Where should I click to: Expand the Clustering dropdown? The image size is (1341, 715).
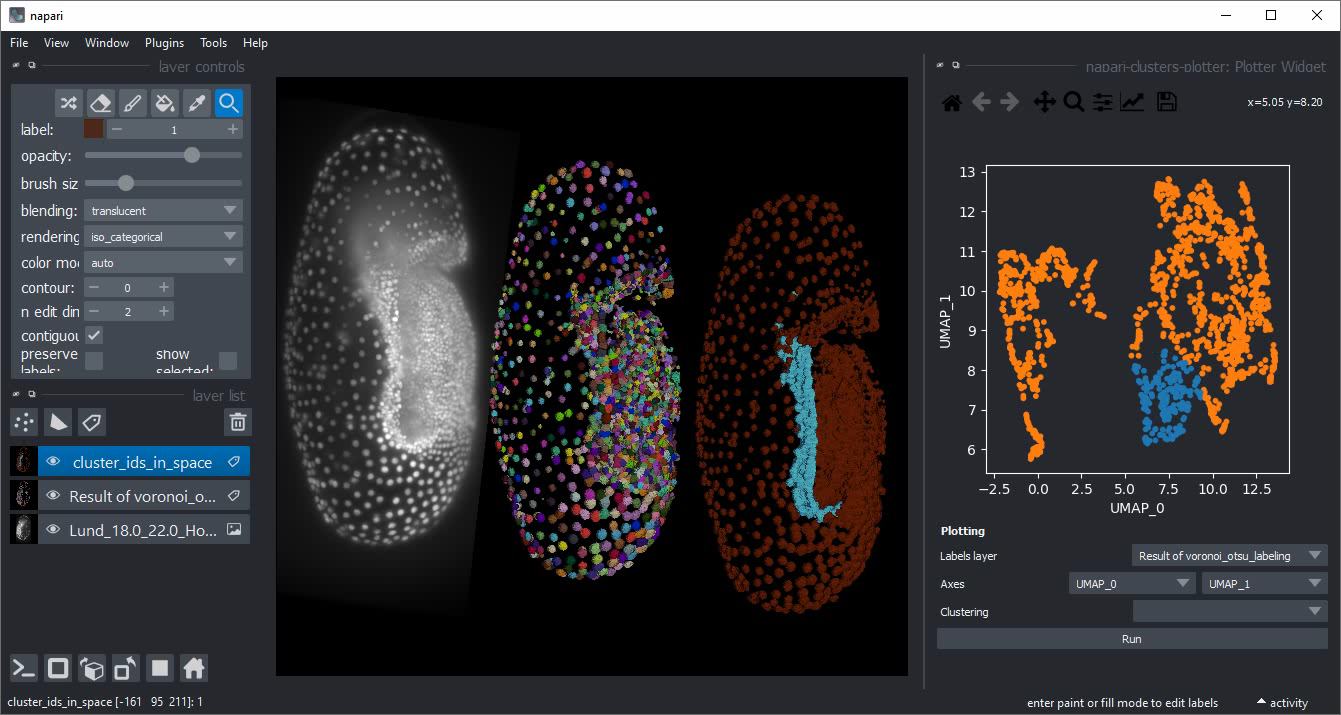[x=1230, y=611]
